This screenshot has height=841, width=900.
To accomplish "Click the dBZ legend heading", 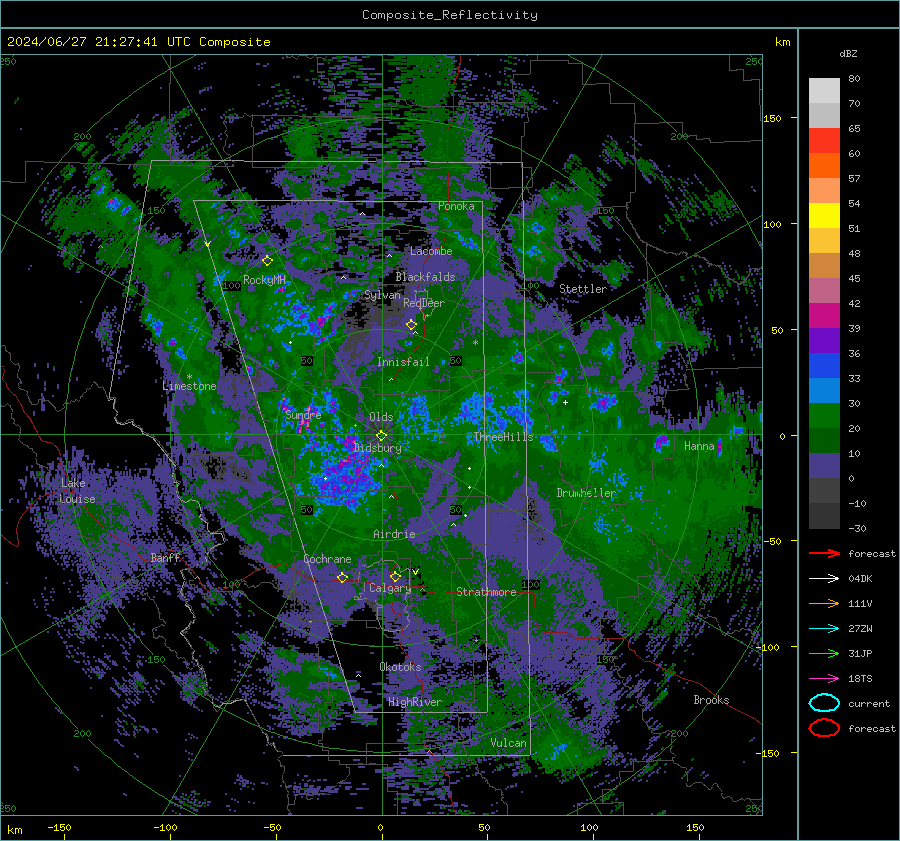I will [x=848, y=53].
